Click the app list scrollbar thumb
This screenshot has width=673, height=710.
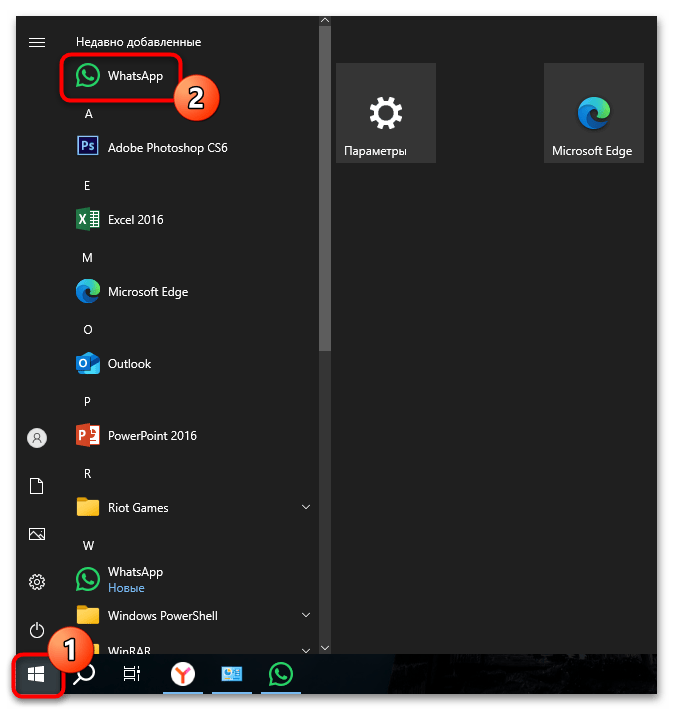[x=325, y=188]
